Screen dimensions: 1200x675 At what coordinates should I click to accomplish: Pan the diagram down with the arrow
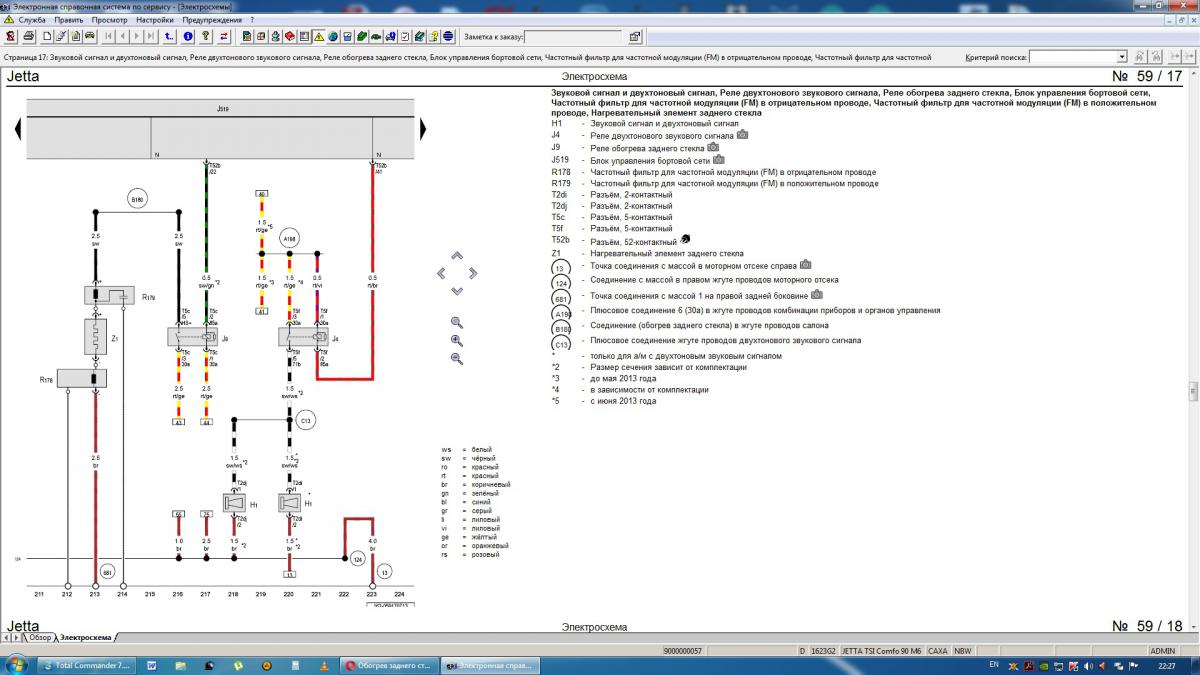pyautogui.click(x=457, y=290)
